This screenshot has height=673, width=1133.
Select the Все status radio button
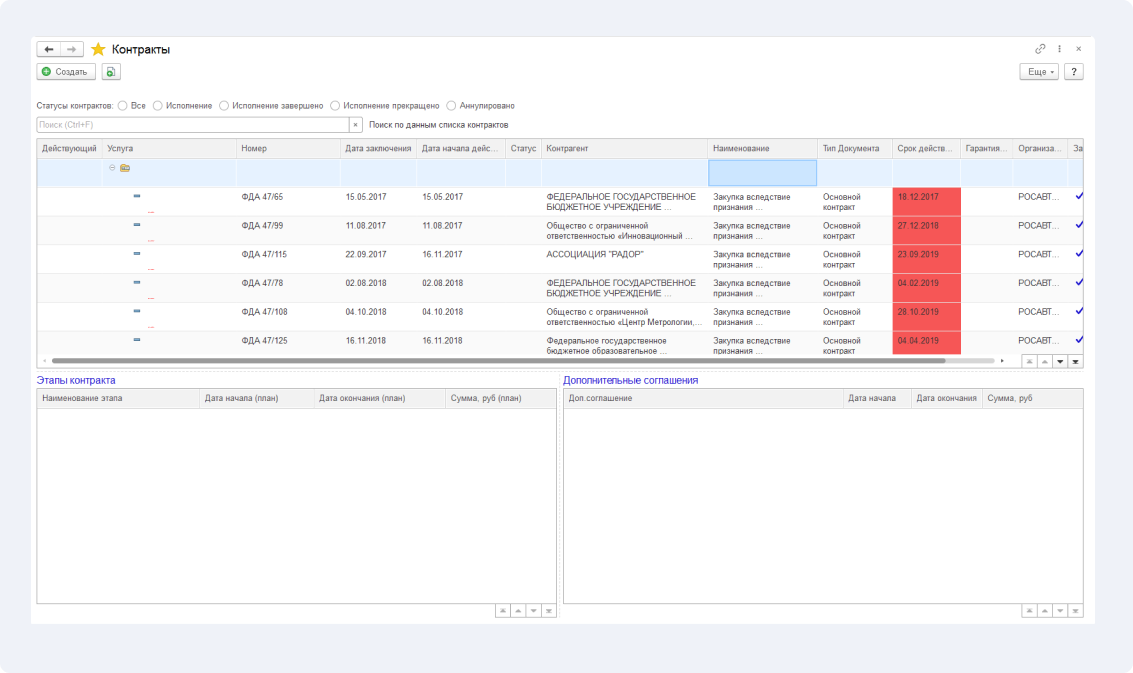coord(123,106)
